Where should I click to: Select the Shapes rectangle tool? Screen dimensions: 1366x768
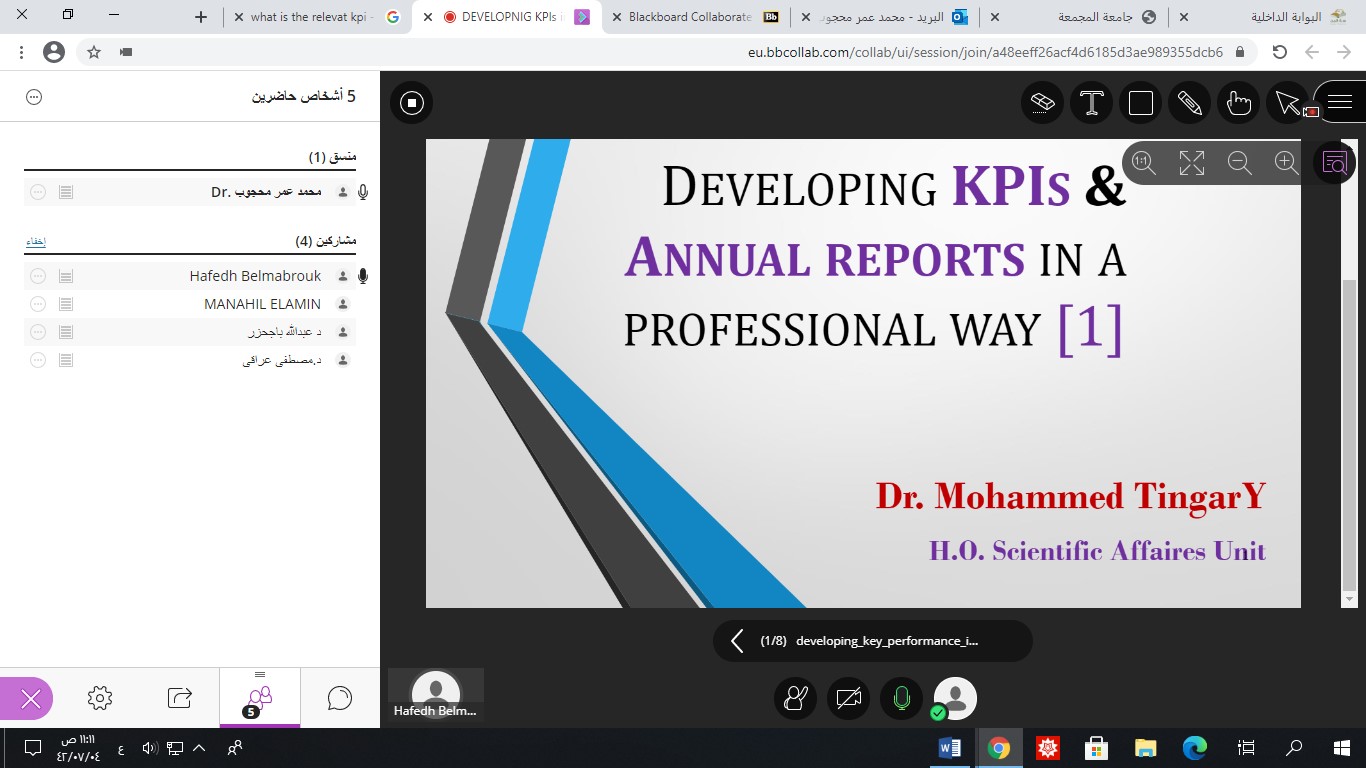click(x=1141, y=102)
